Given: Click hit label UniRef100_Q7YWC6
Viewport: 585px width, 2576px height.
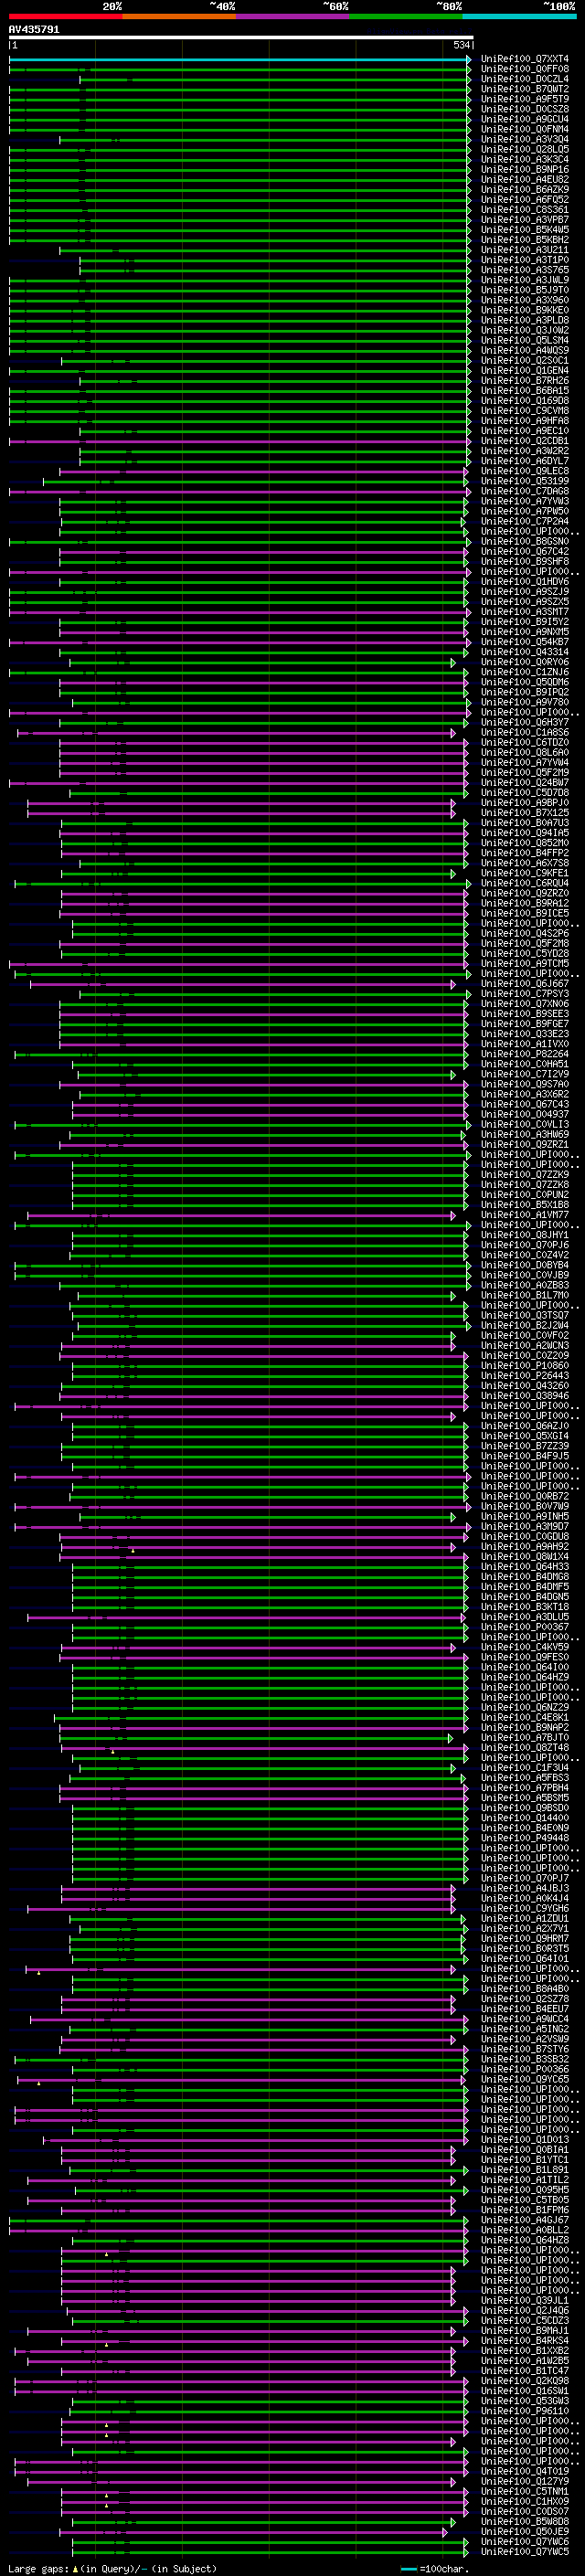Looking at the screenshot, I should tap(525, 2541).
